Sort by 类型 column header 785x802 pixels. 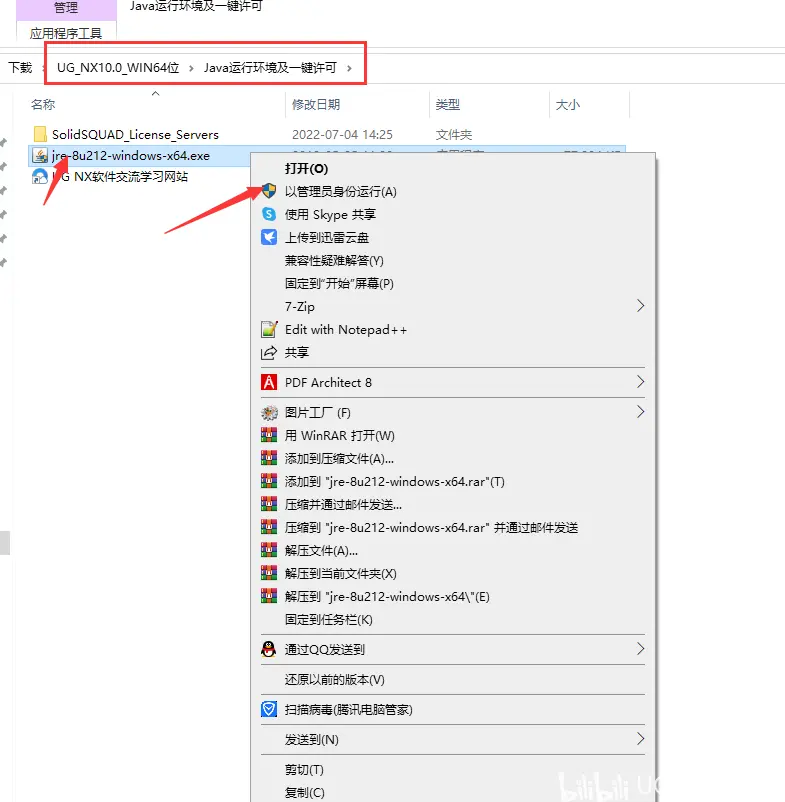[448, 104]
